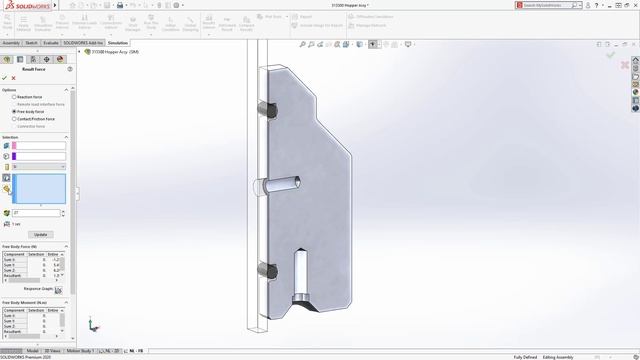Click the Apply Material ribbon button
640x360 pixels.
[x=24, y=24]
